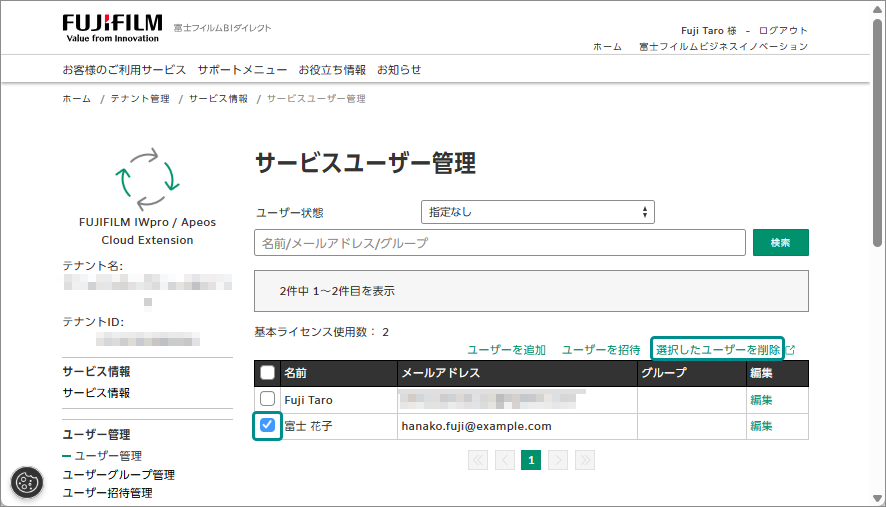The image size is (886, 507).
Task: Click the name/email/group search field
Action: point(500,242)
